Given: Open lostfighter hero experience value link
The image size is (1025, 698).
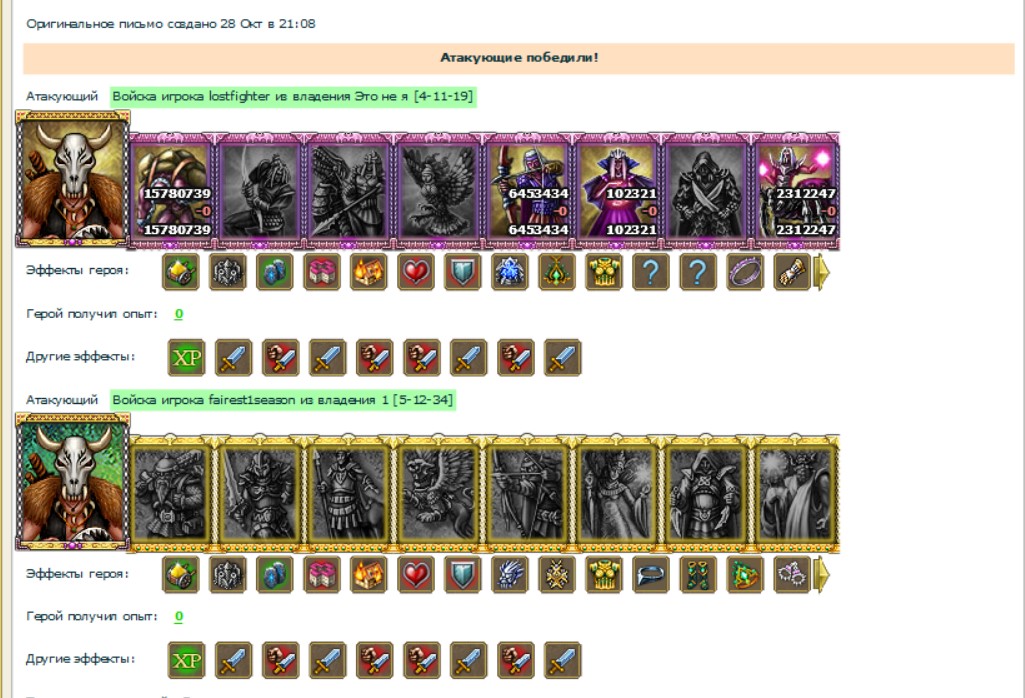Looking at the screenshot, I should point(178,314).
